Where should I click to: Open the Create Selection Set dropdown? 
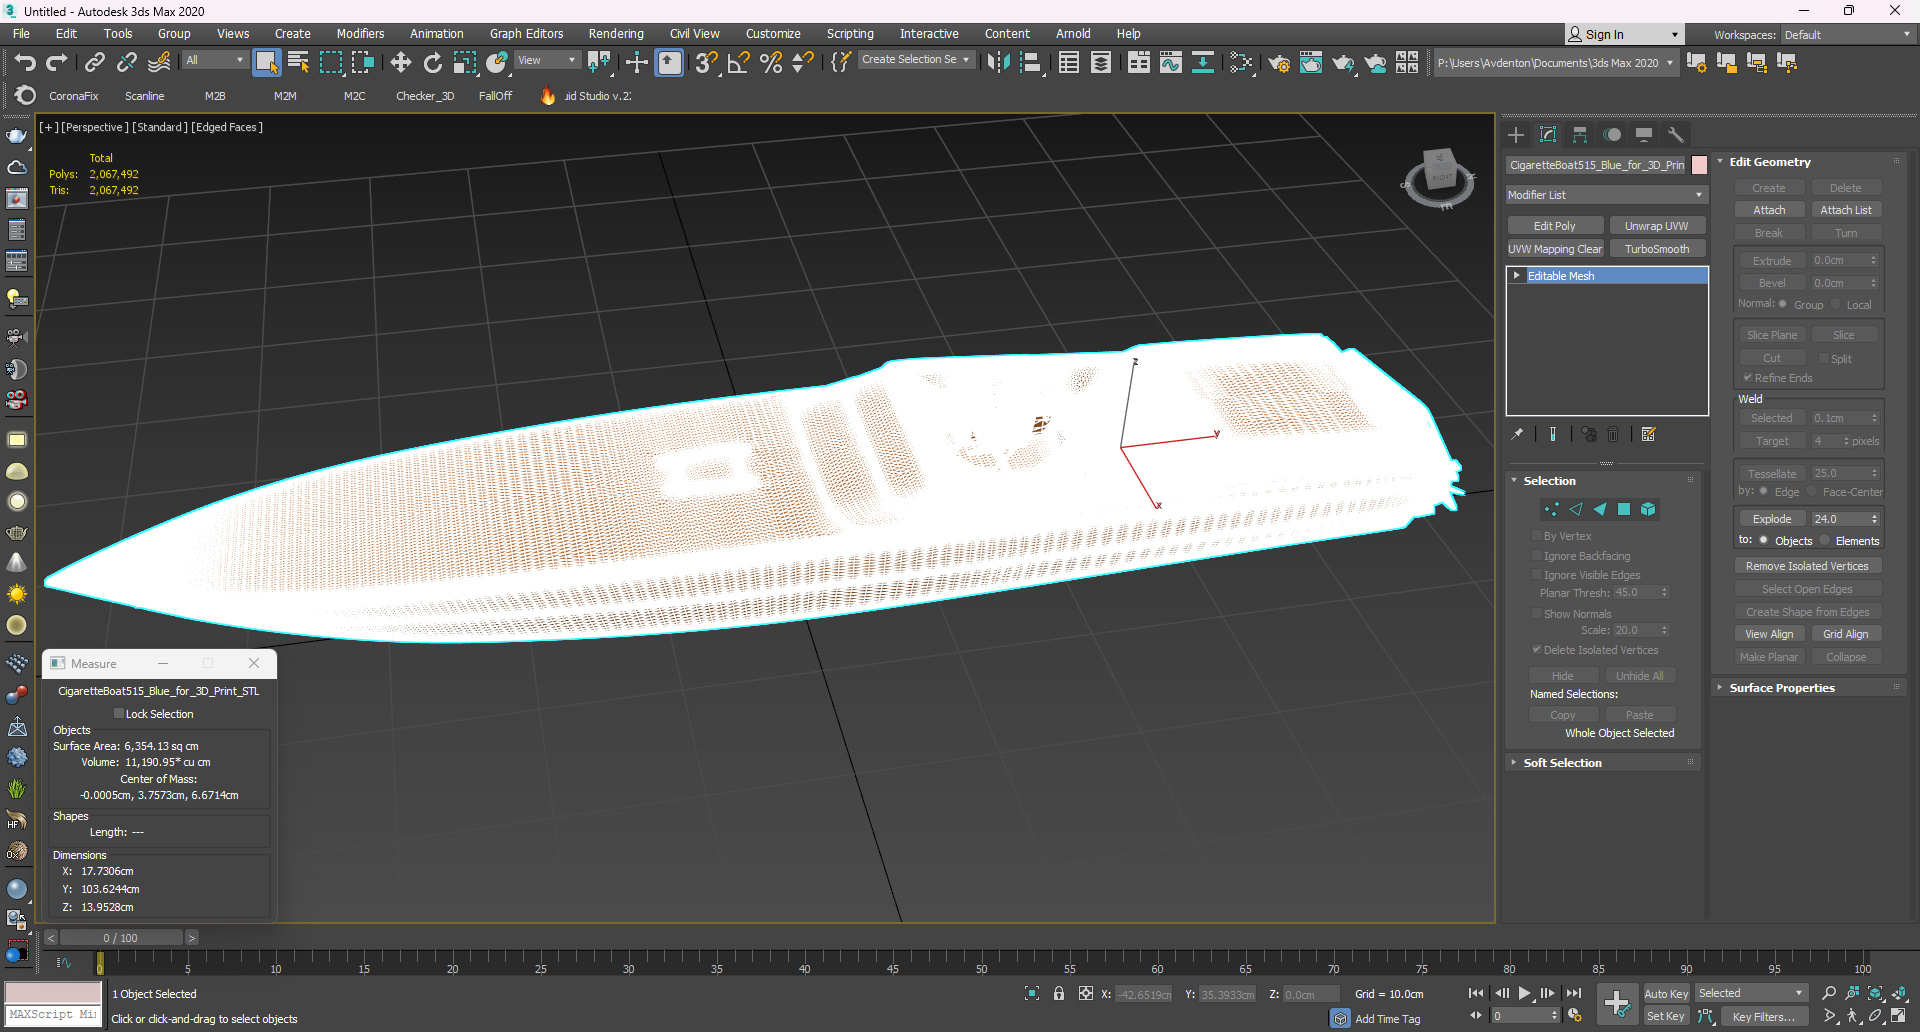(x=916, y=60)
